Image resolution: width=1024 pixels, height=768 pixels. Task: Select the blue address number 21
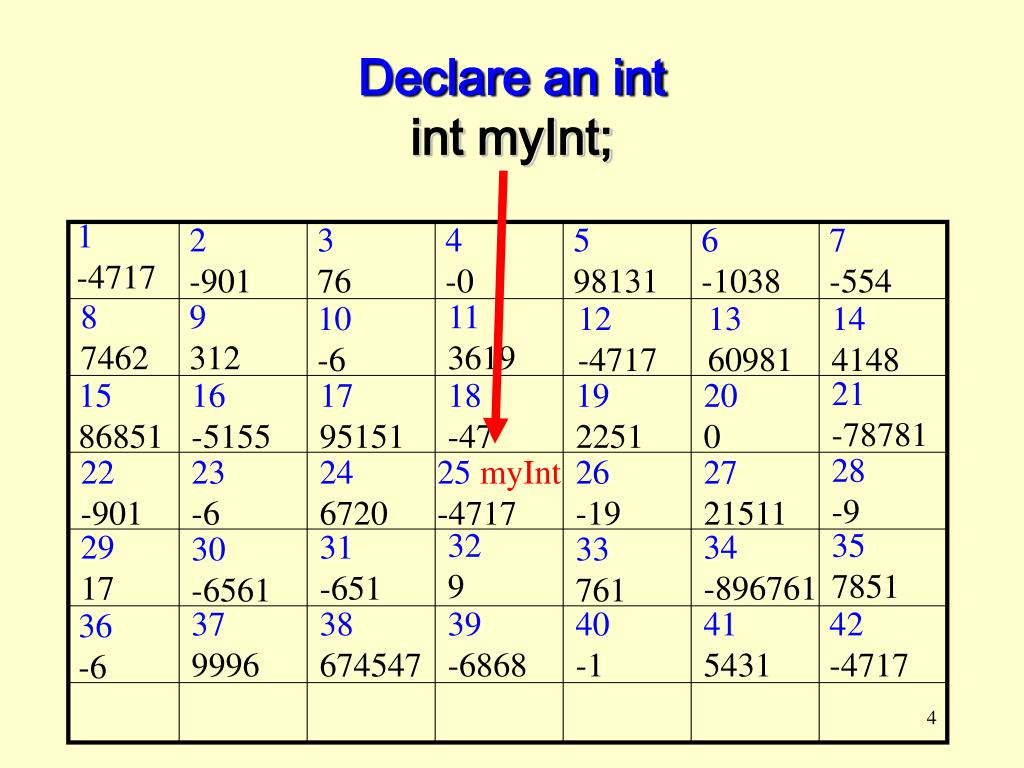(x=847, y=394)
